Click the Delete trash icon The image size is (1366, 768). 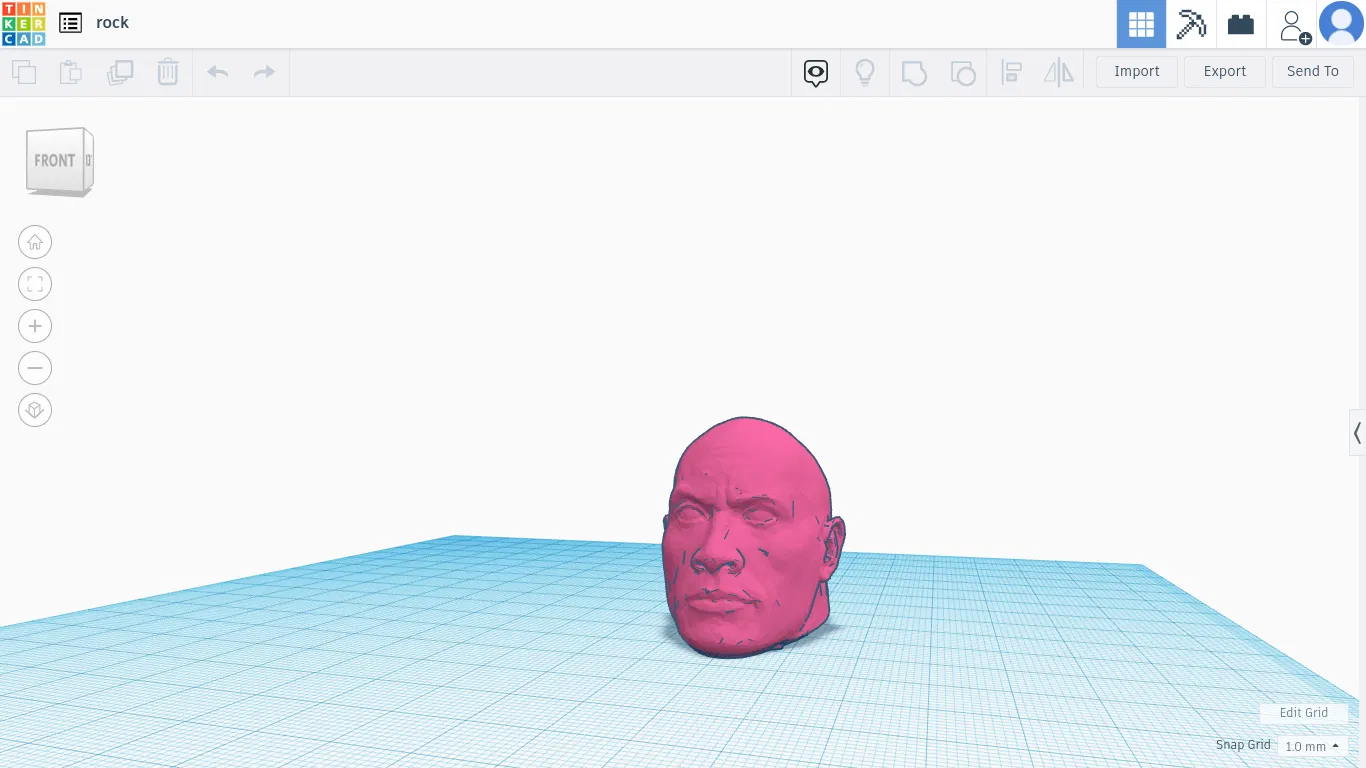pyautogui.click(x=168, y=72)
